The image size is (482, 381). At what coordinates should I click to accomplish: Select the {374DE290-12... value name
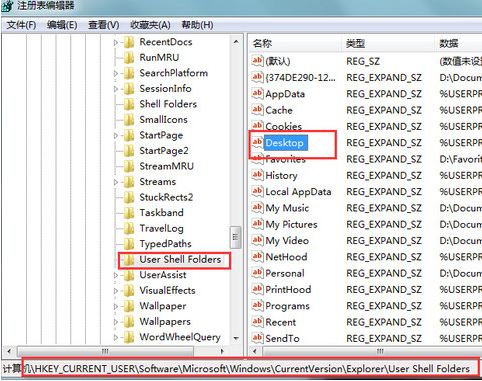(x=301, y=78)
